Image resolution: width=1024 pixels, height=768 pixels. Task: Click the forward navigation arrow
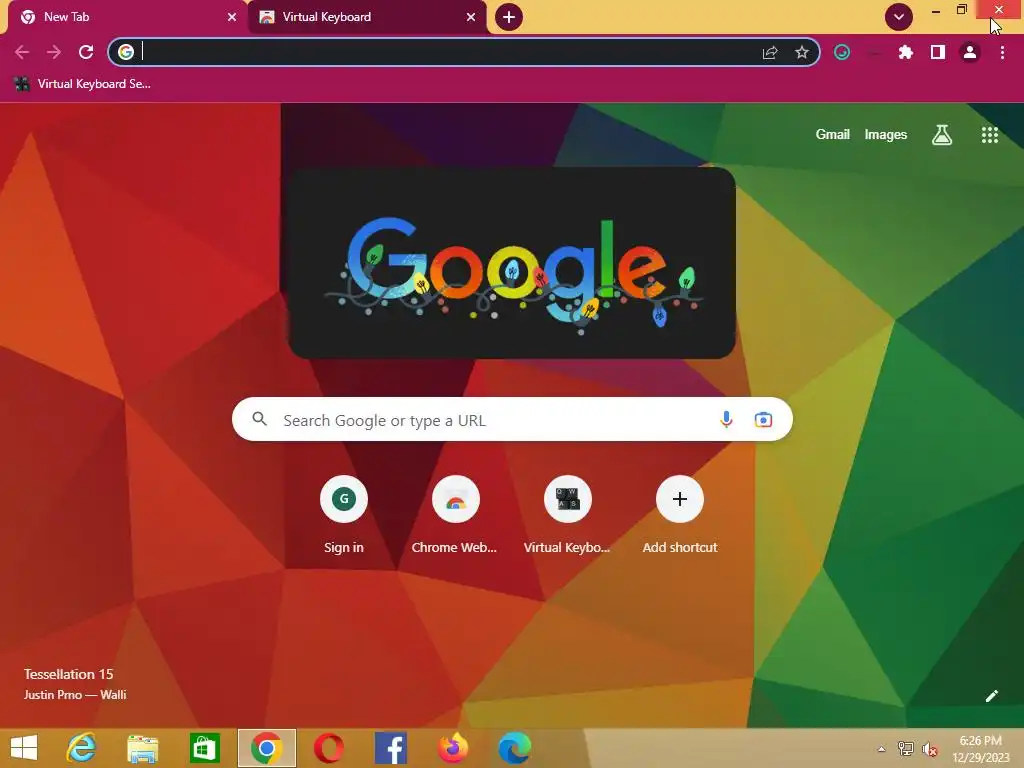point(54,52)
